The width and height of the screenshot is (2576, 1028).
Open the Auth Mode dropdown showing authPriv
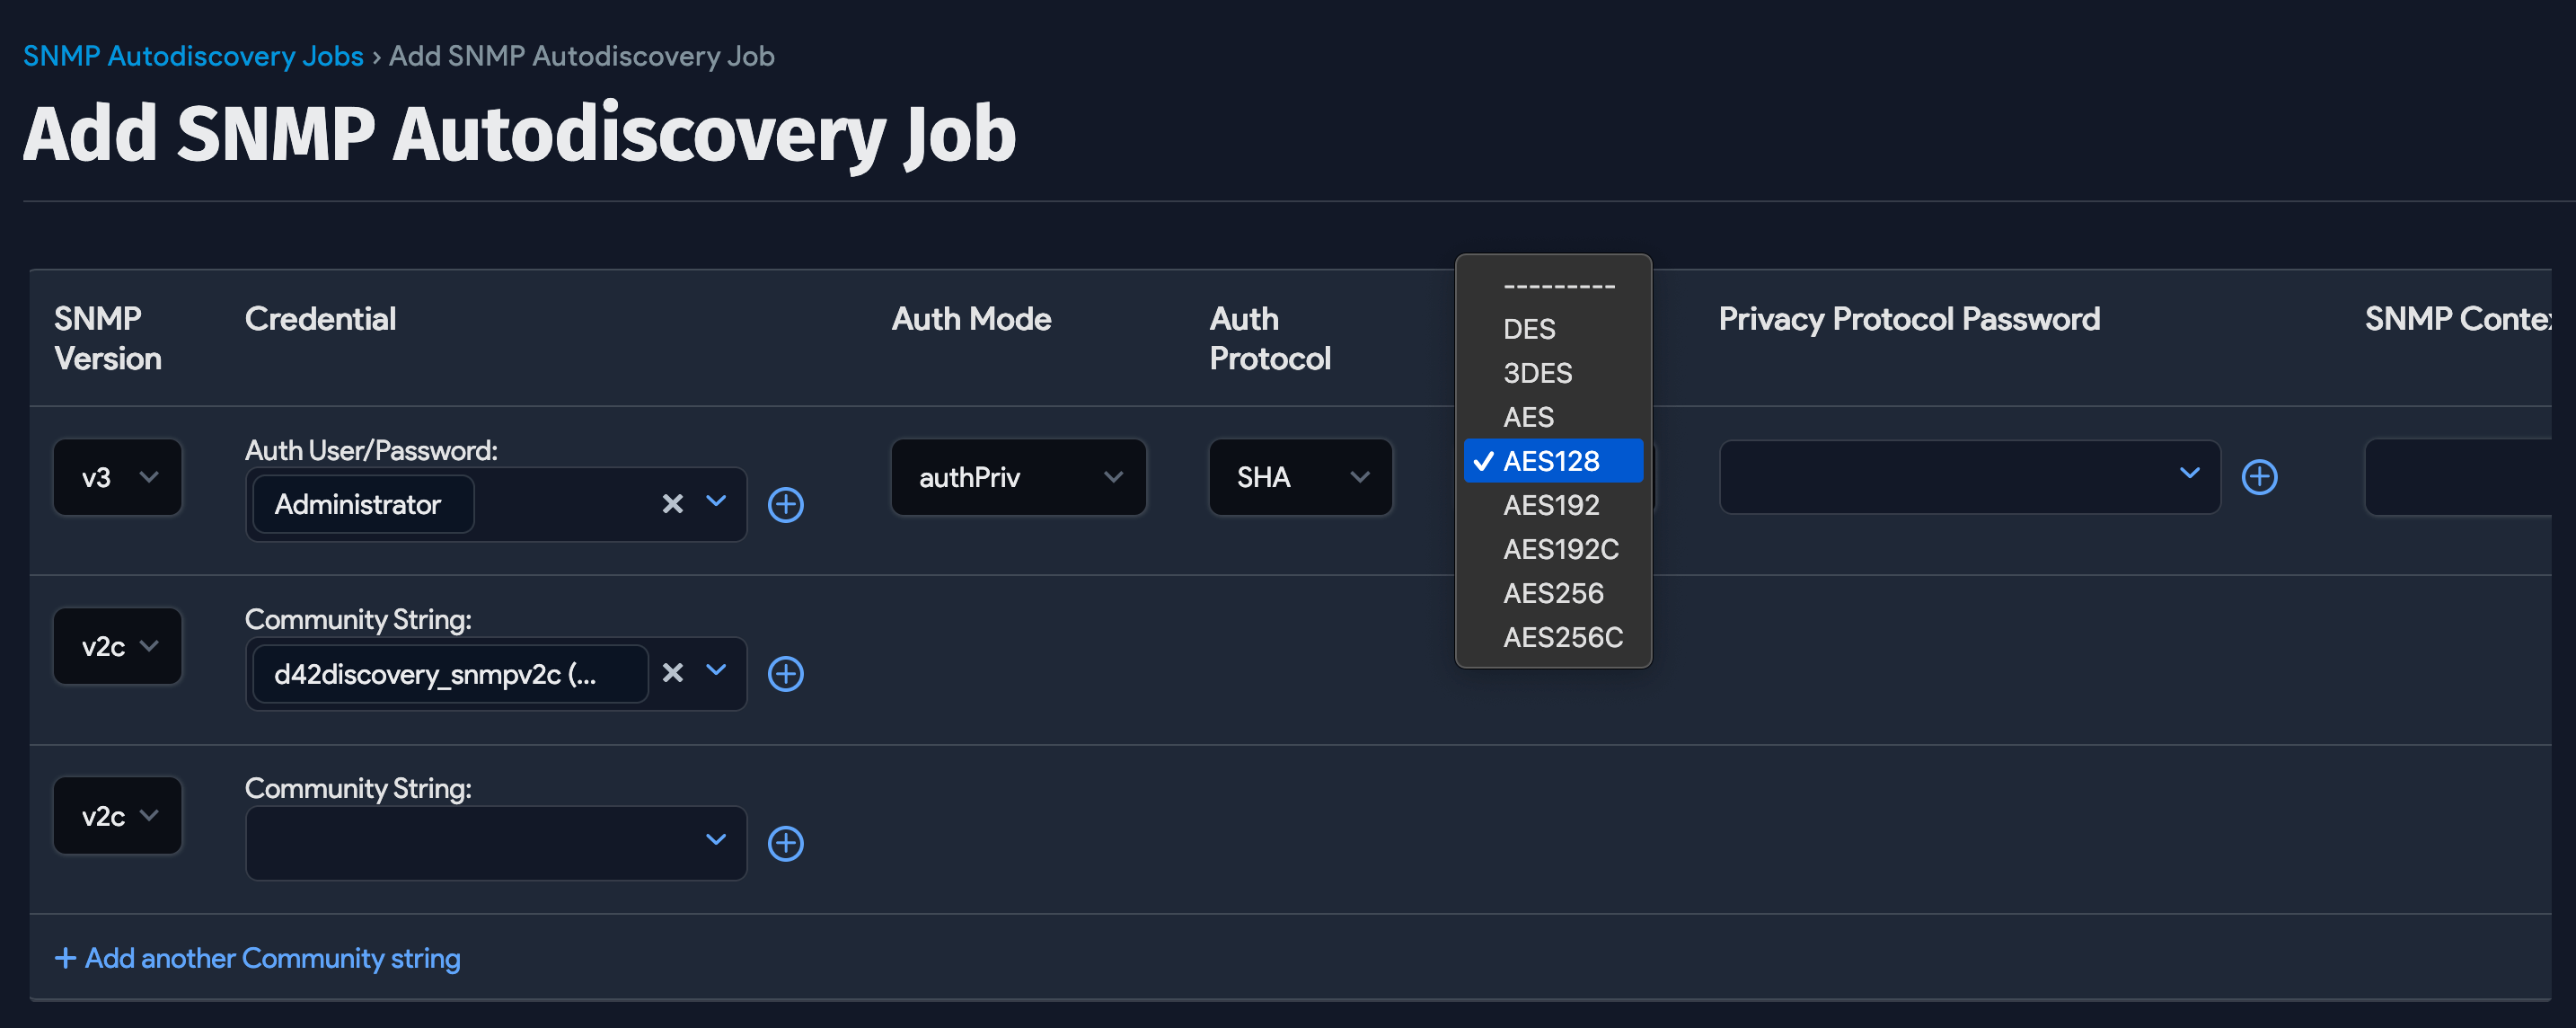pyautogui.click(x=1018, y=477)
